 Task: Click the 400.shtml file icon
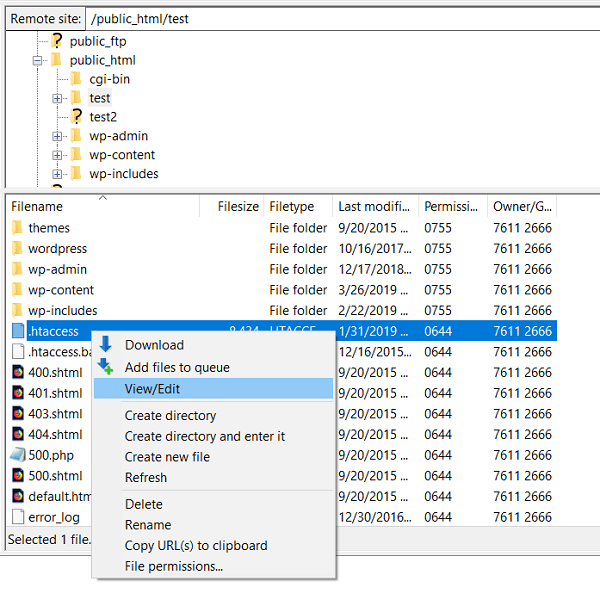[18, 372]
